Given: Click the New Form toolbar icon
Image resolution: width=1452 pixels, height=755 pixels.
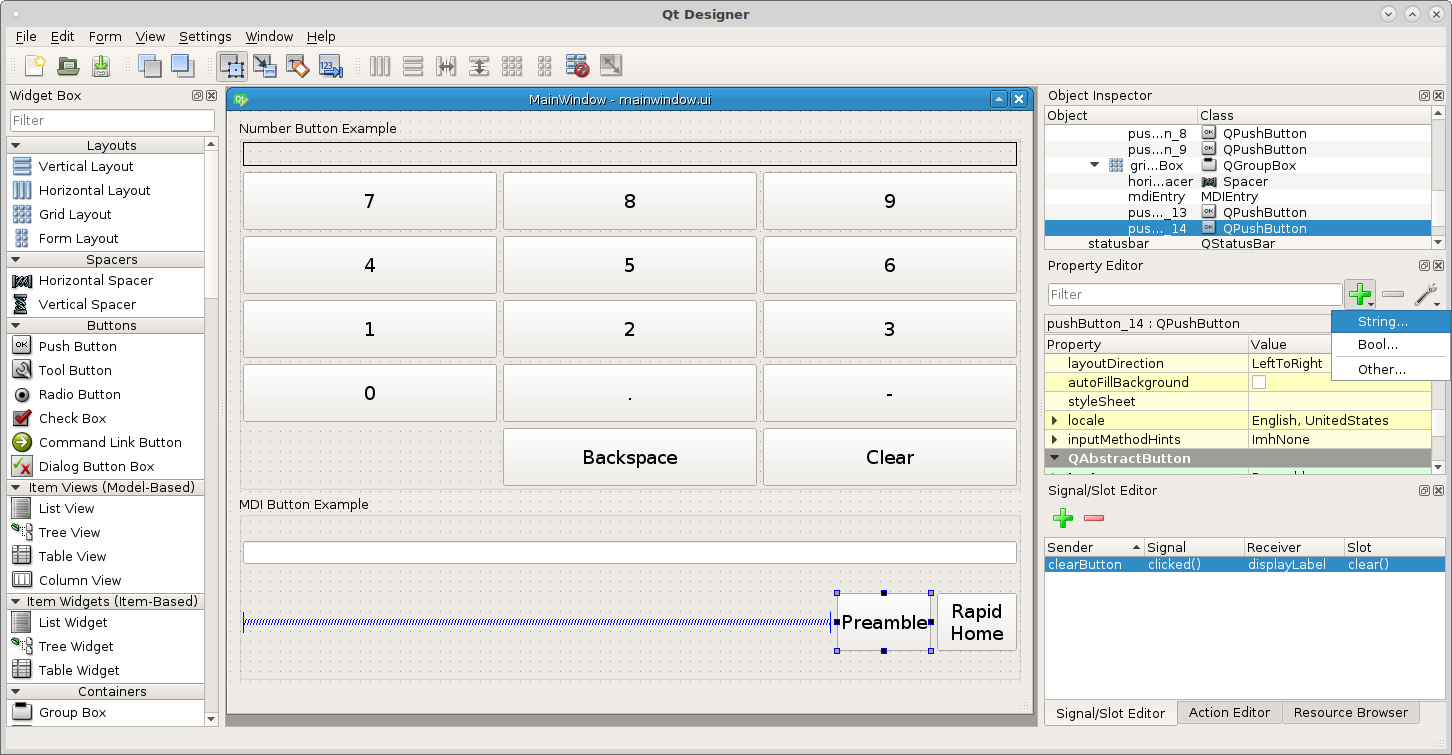Looking at the screenshot, I should (35, 66).
